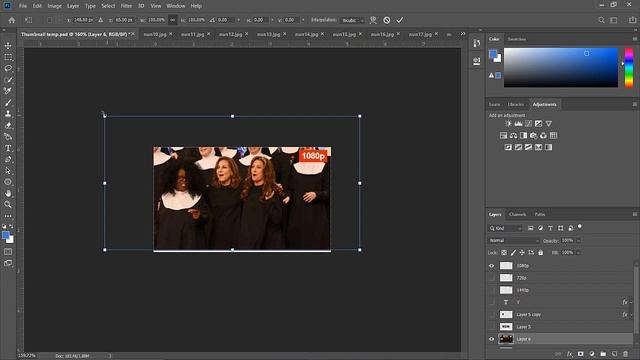Screen dimensions: 640x360
Task: Click the Home icon in options bar
Action: (12, 20)
